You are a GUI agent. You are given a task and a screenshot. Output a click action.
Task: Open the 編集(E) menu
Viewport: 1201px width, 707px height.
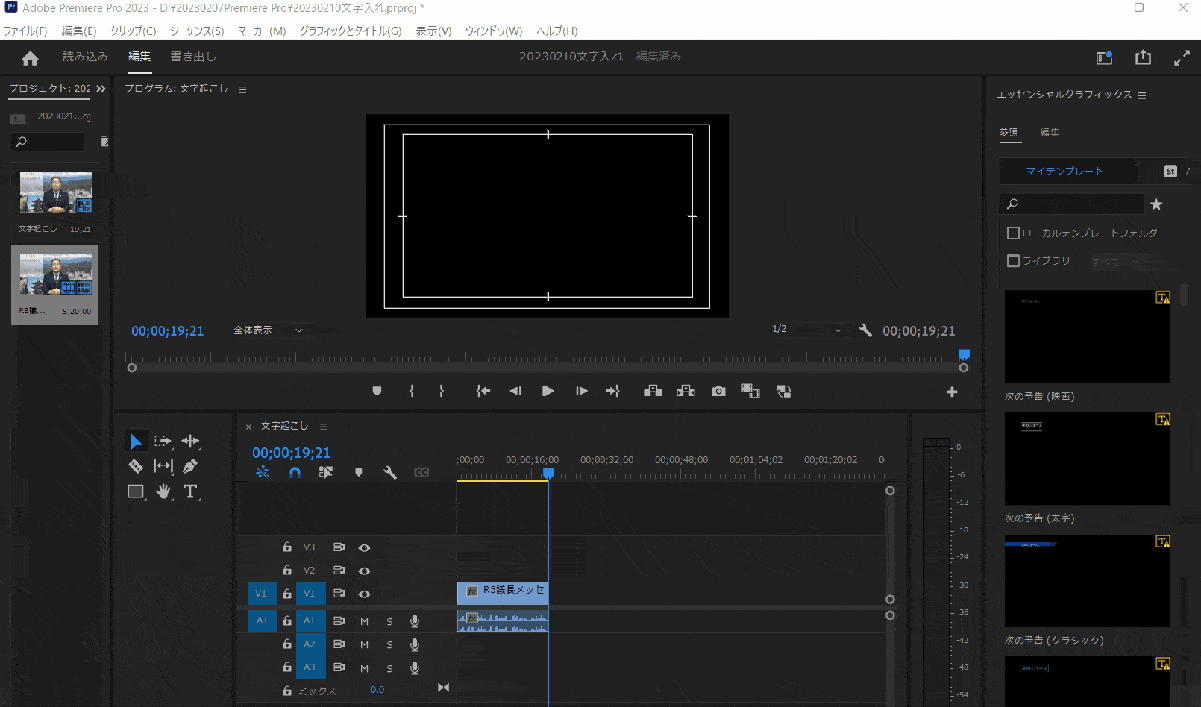pos(79,31)
